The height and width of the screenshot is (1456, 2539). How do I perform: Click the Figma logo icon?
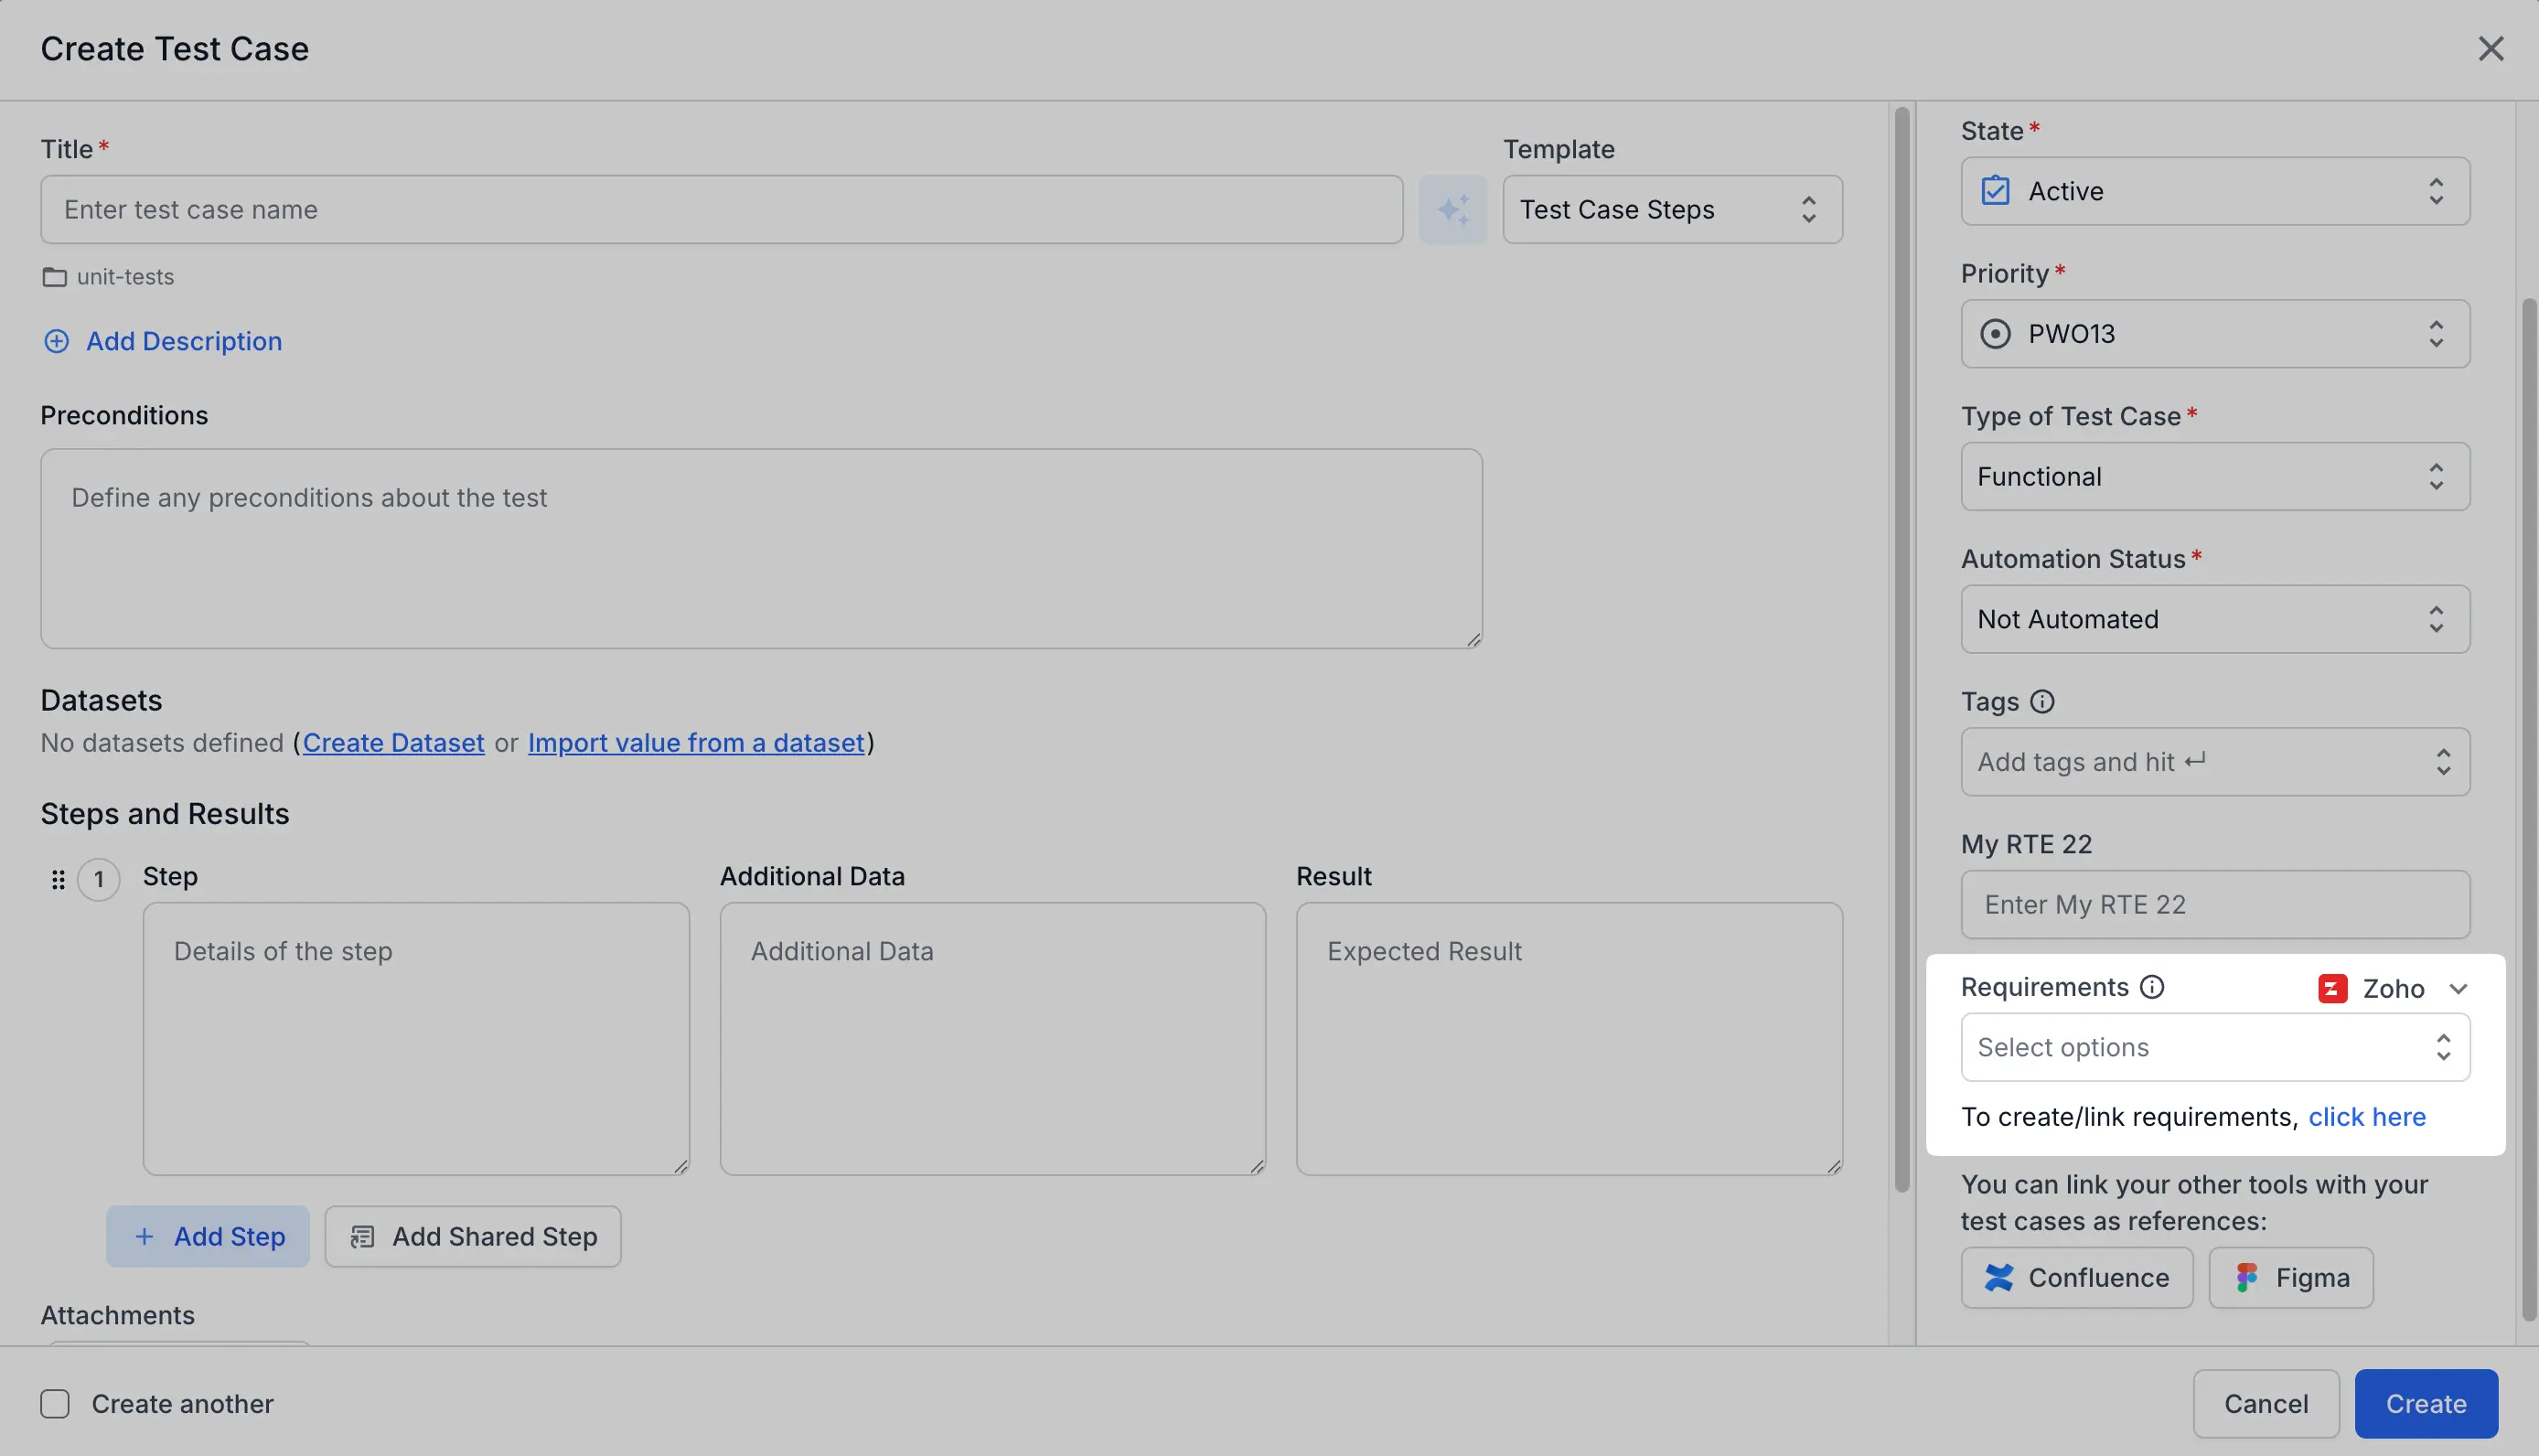click(2246, 1278)
